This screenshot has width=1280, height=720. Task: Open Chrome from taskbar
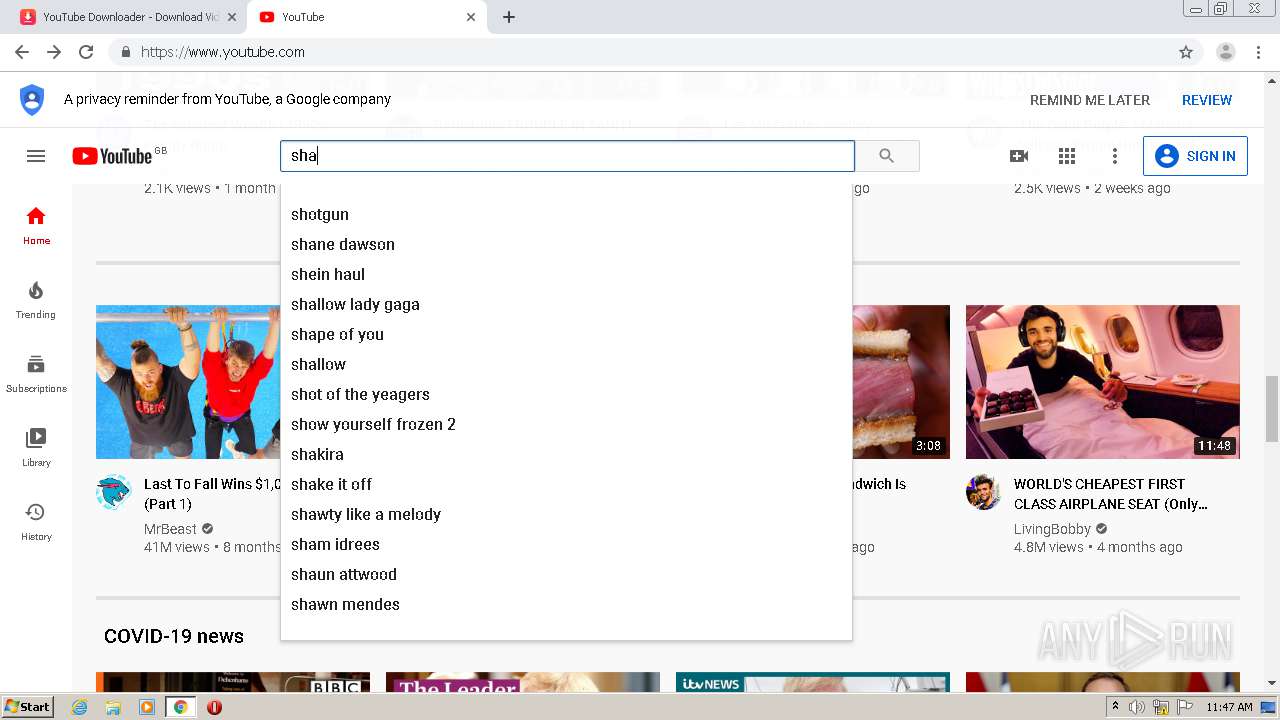(x=181, y=707)
